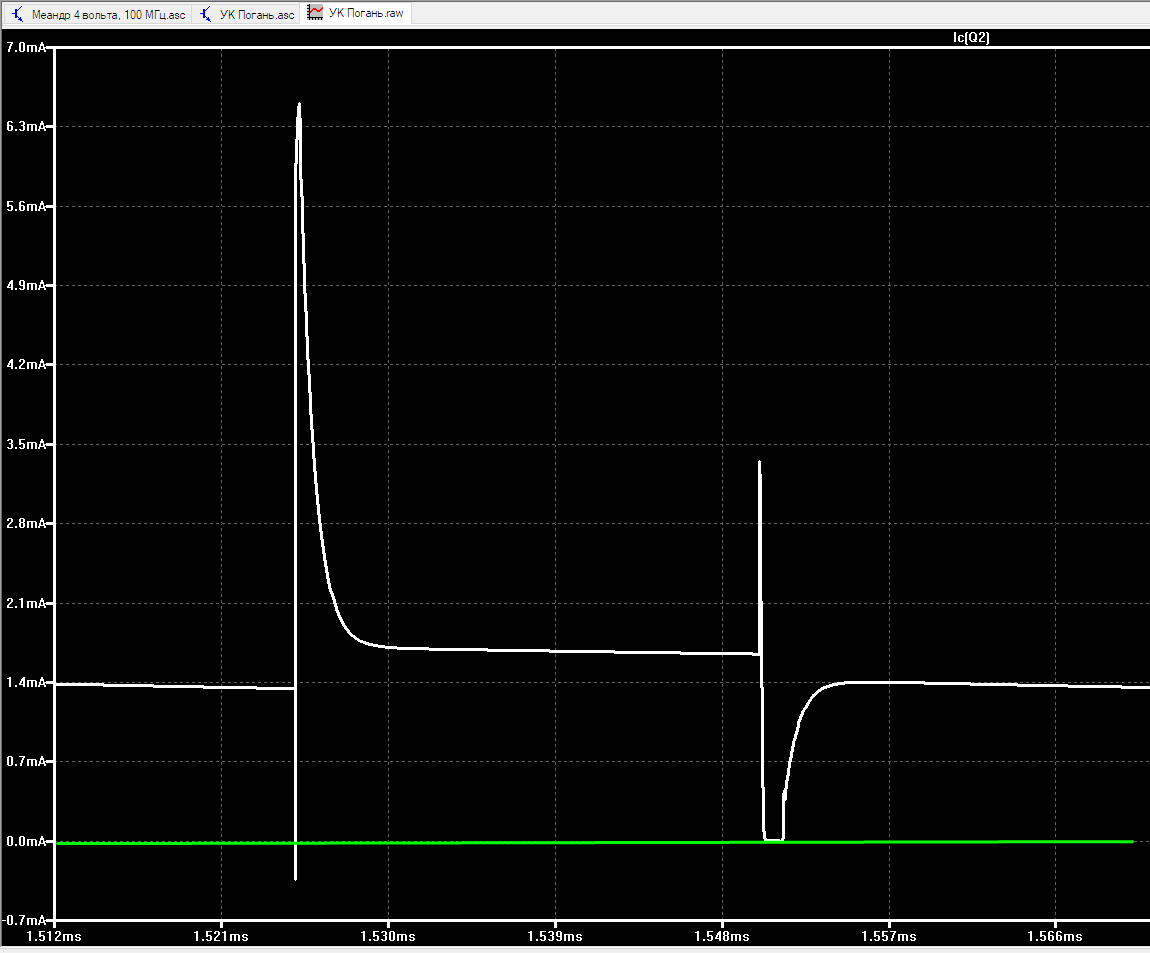The image size is (1150, 953).
Task: Click the 2.8mA axis label
Action: point(26,524)
